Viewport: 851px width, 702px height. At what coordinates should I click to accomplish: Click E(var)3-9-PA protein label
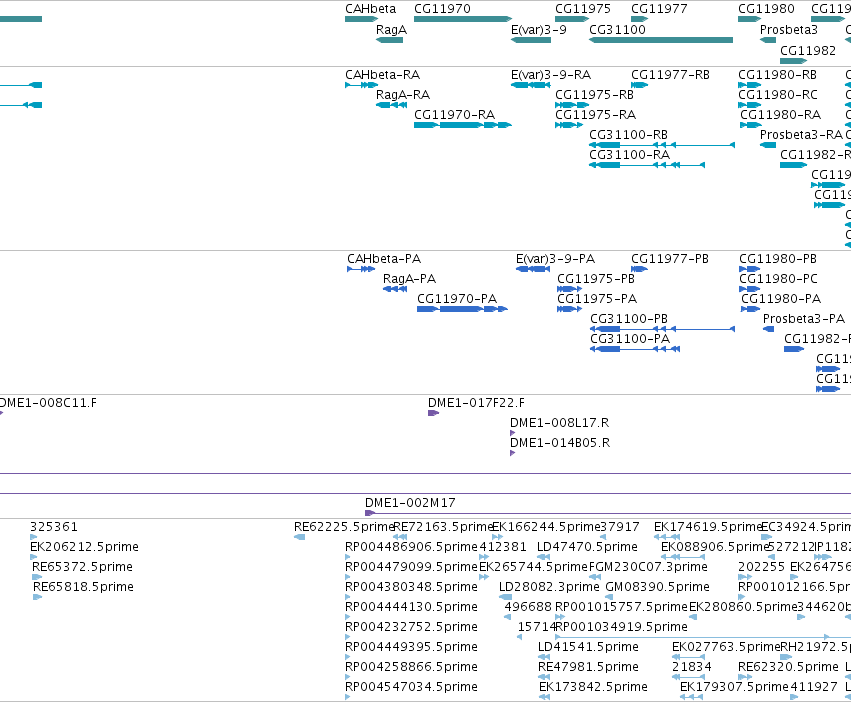click(555, 258)
